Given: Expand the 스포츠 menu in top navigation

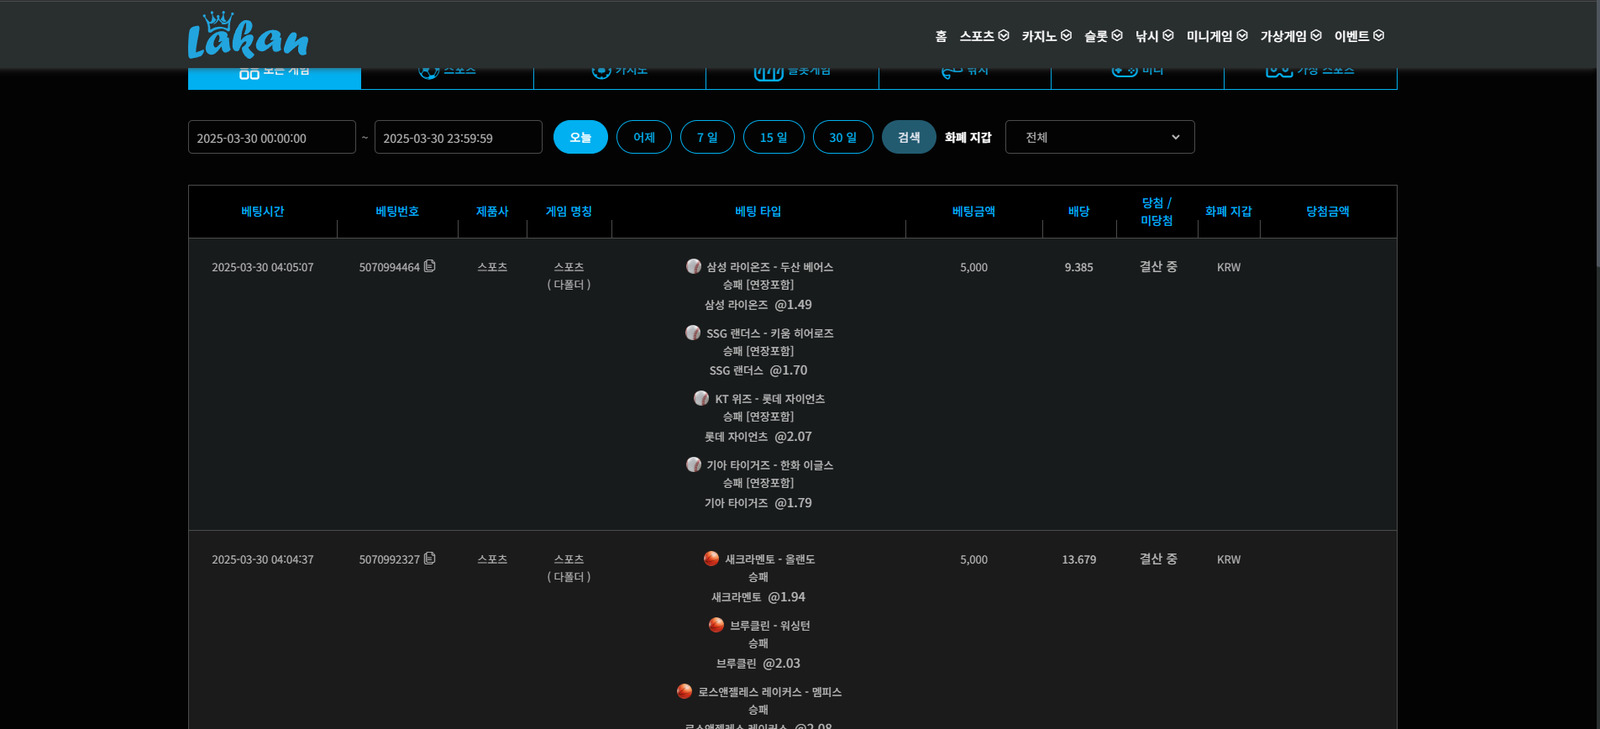Looking at the screenshot, I should [984, 36].
